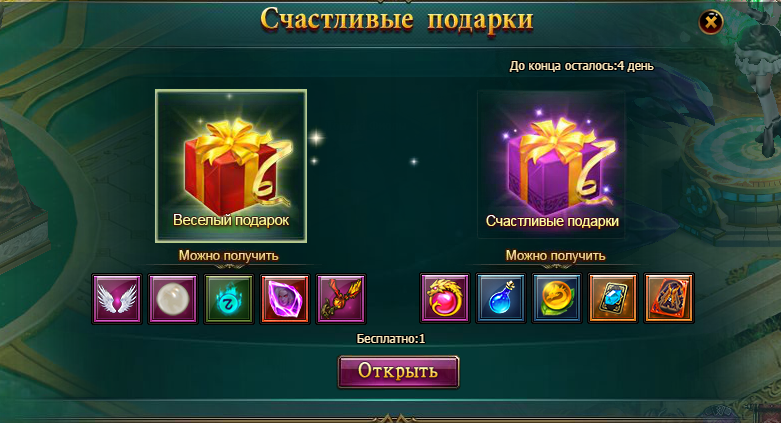Select the purple crystal shard icon
Image resolution: width=781 pixels, height=423 pixels.
pyautogui.click(x=285, y=299)
